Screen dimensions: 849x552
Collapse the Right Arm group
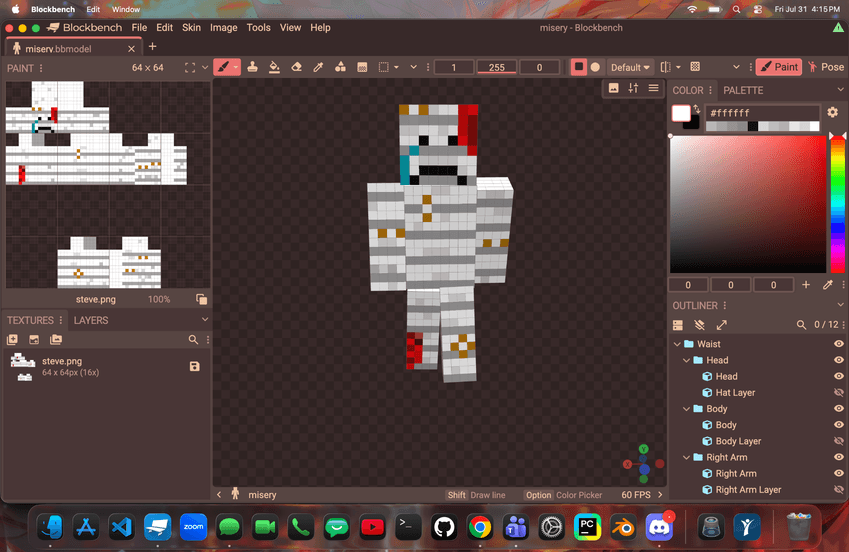pyautogui.click(x=687, y=458)
